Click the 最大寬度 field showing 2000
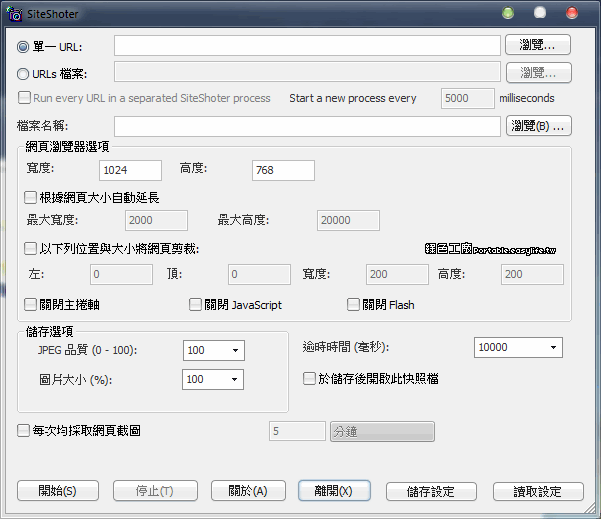 [156, 220]
